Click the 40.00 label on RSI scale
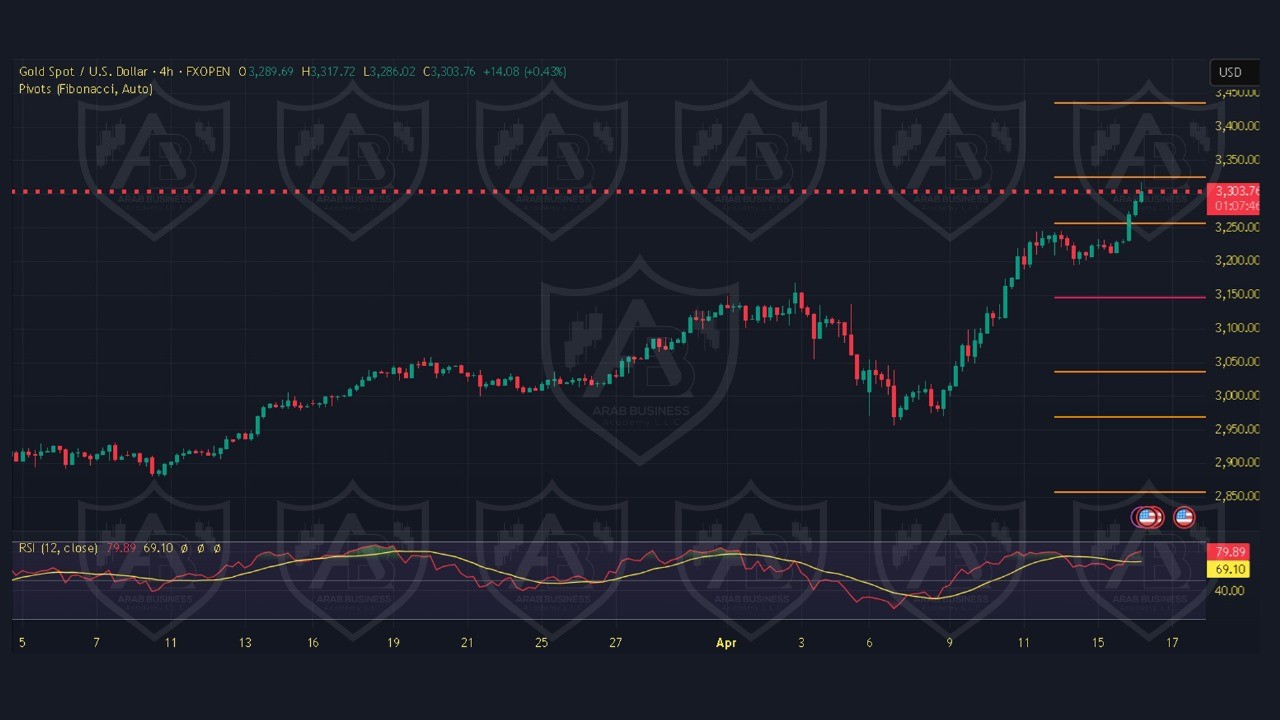Screen dimensions: 1280x720 pyautogui.click(x=1229, y=590)
